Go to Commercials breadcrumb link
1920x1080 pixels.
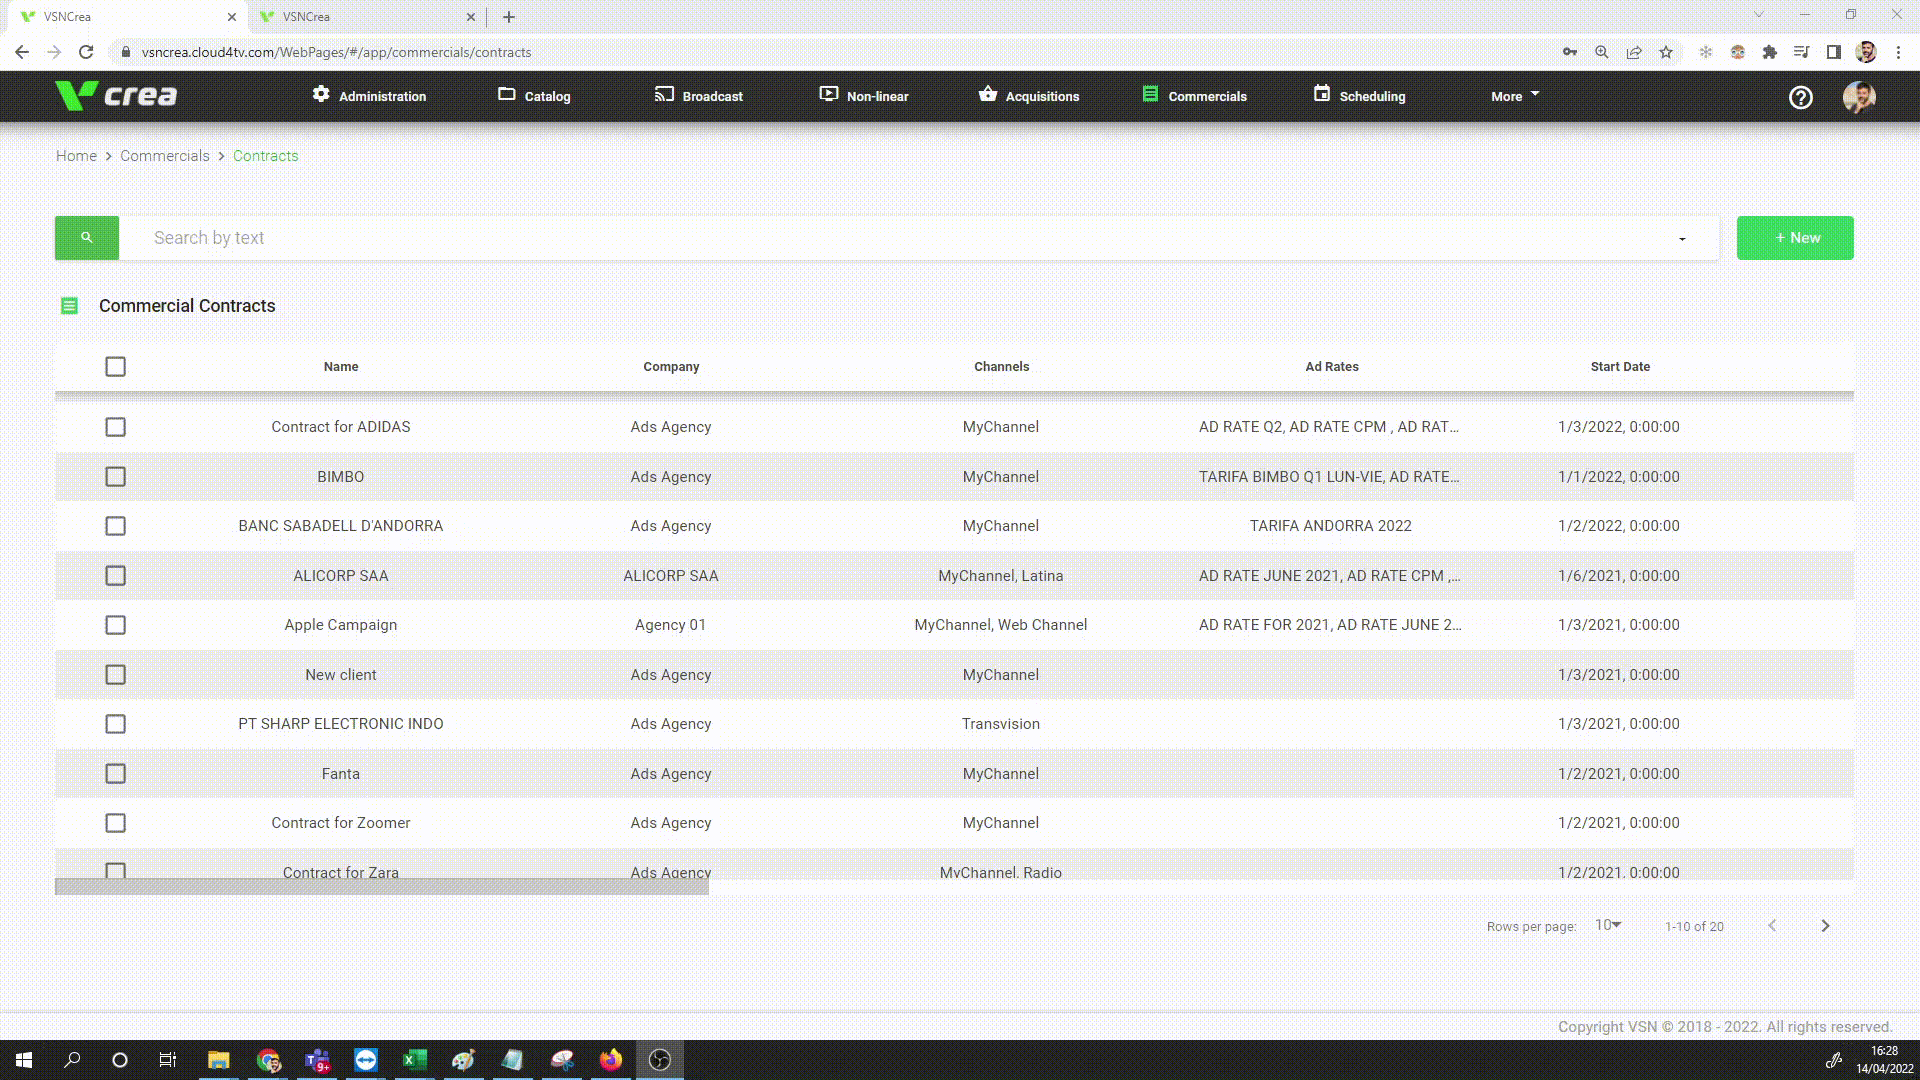tap(165, 156)
